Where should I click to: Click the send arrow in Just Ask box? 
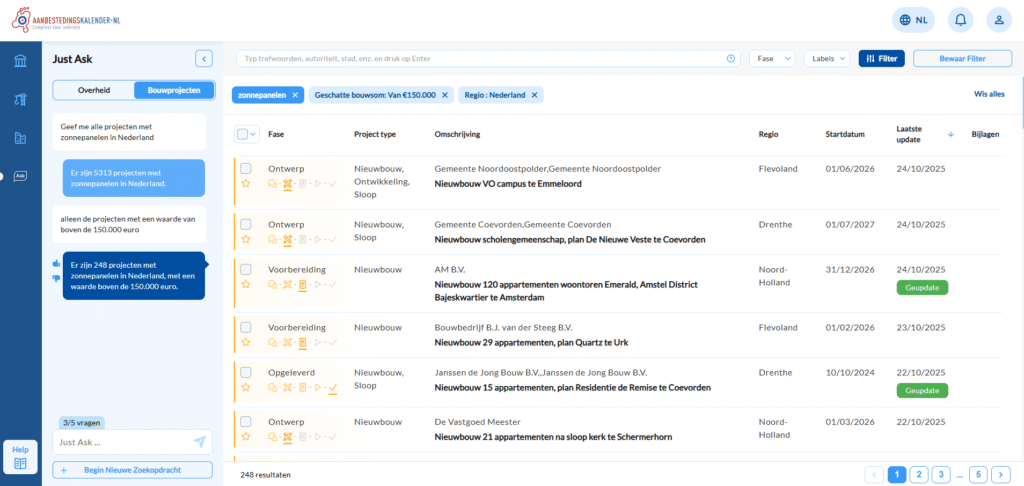click(x=200, y=441)
